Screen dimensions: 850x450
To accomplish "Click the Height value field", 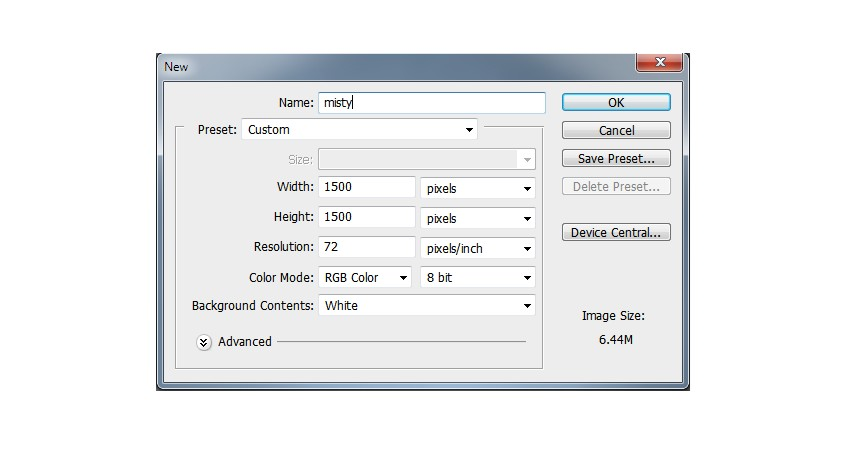I will [x=366, y=217].
